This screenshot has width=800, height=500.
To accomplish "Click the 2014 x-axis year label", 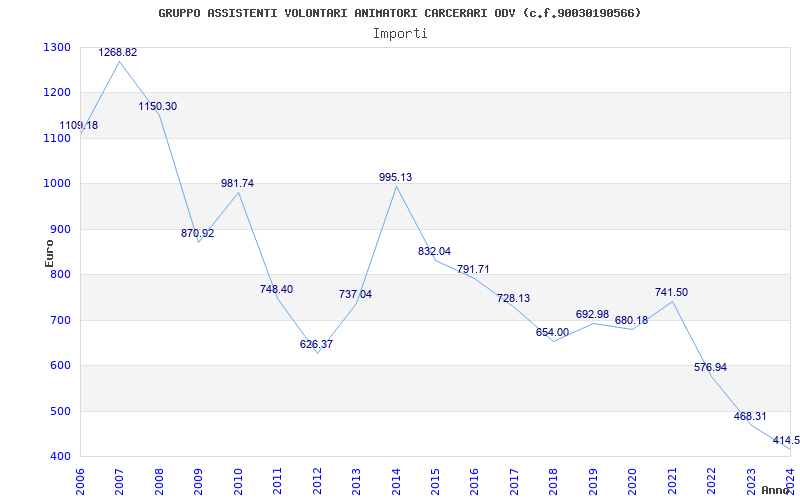I will (x=395, y=480).
